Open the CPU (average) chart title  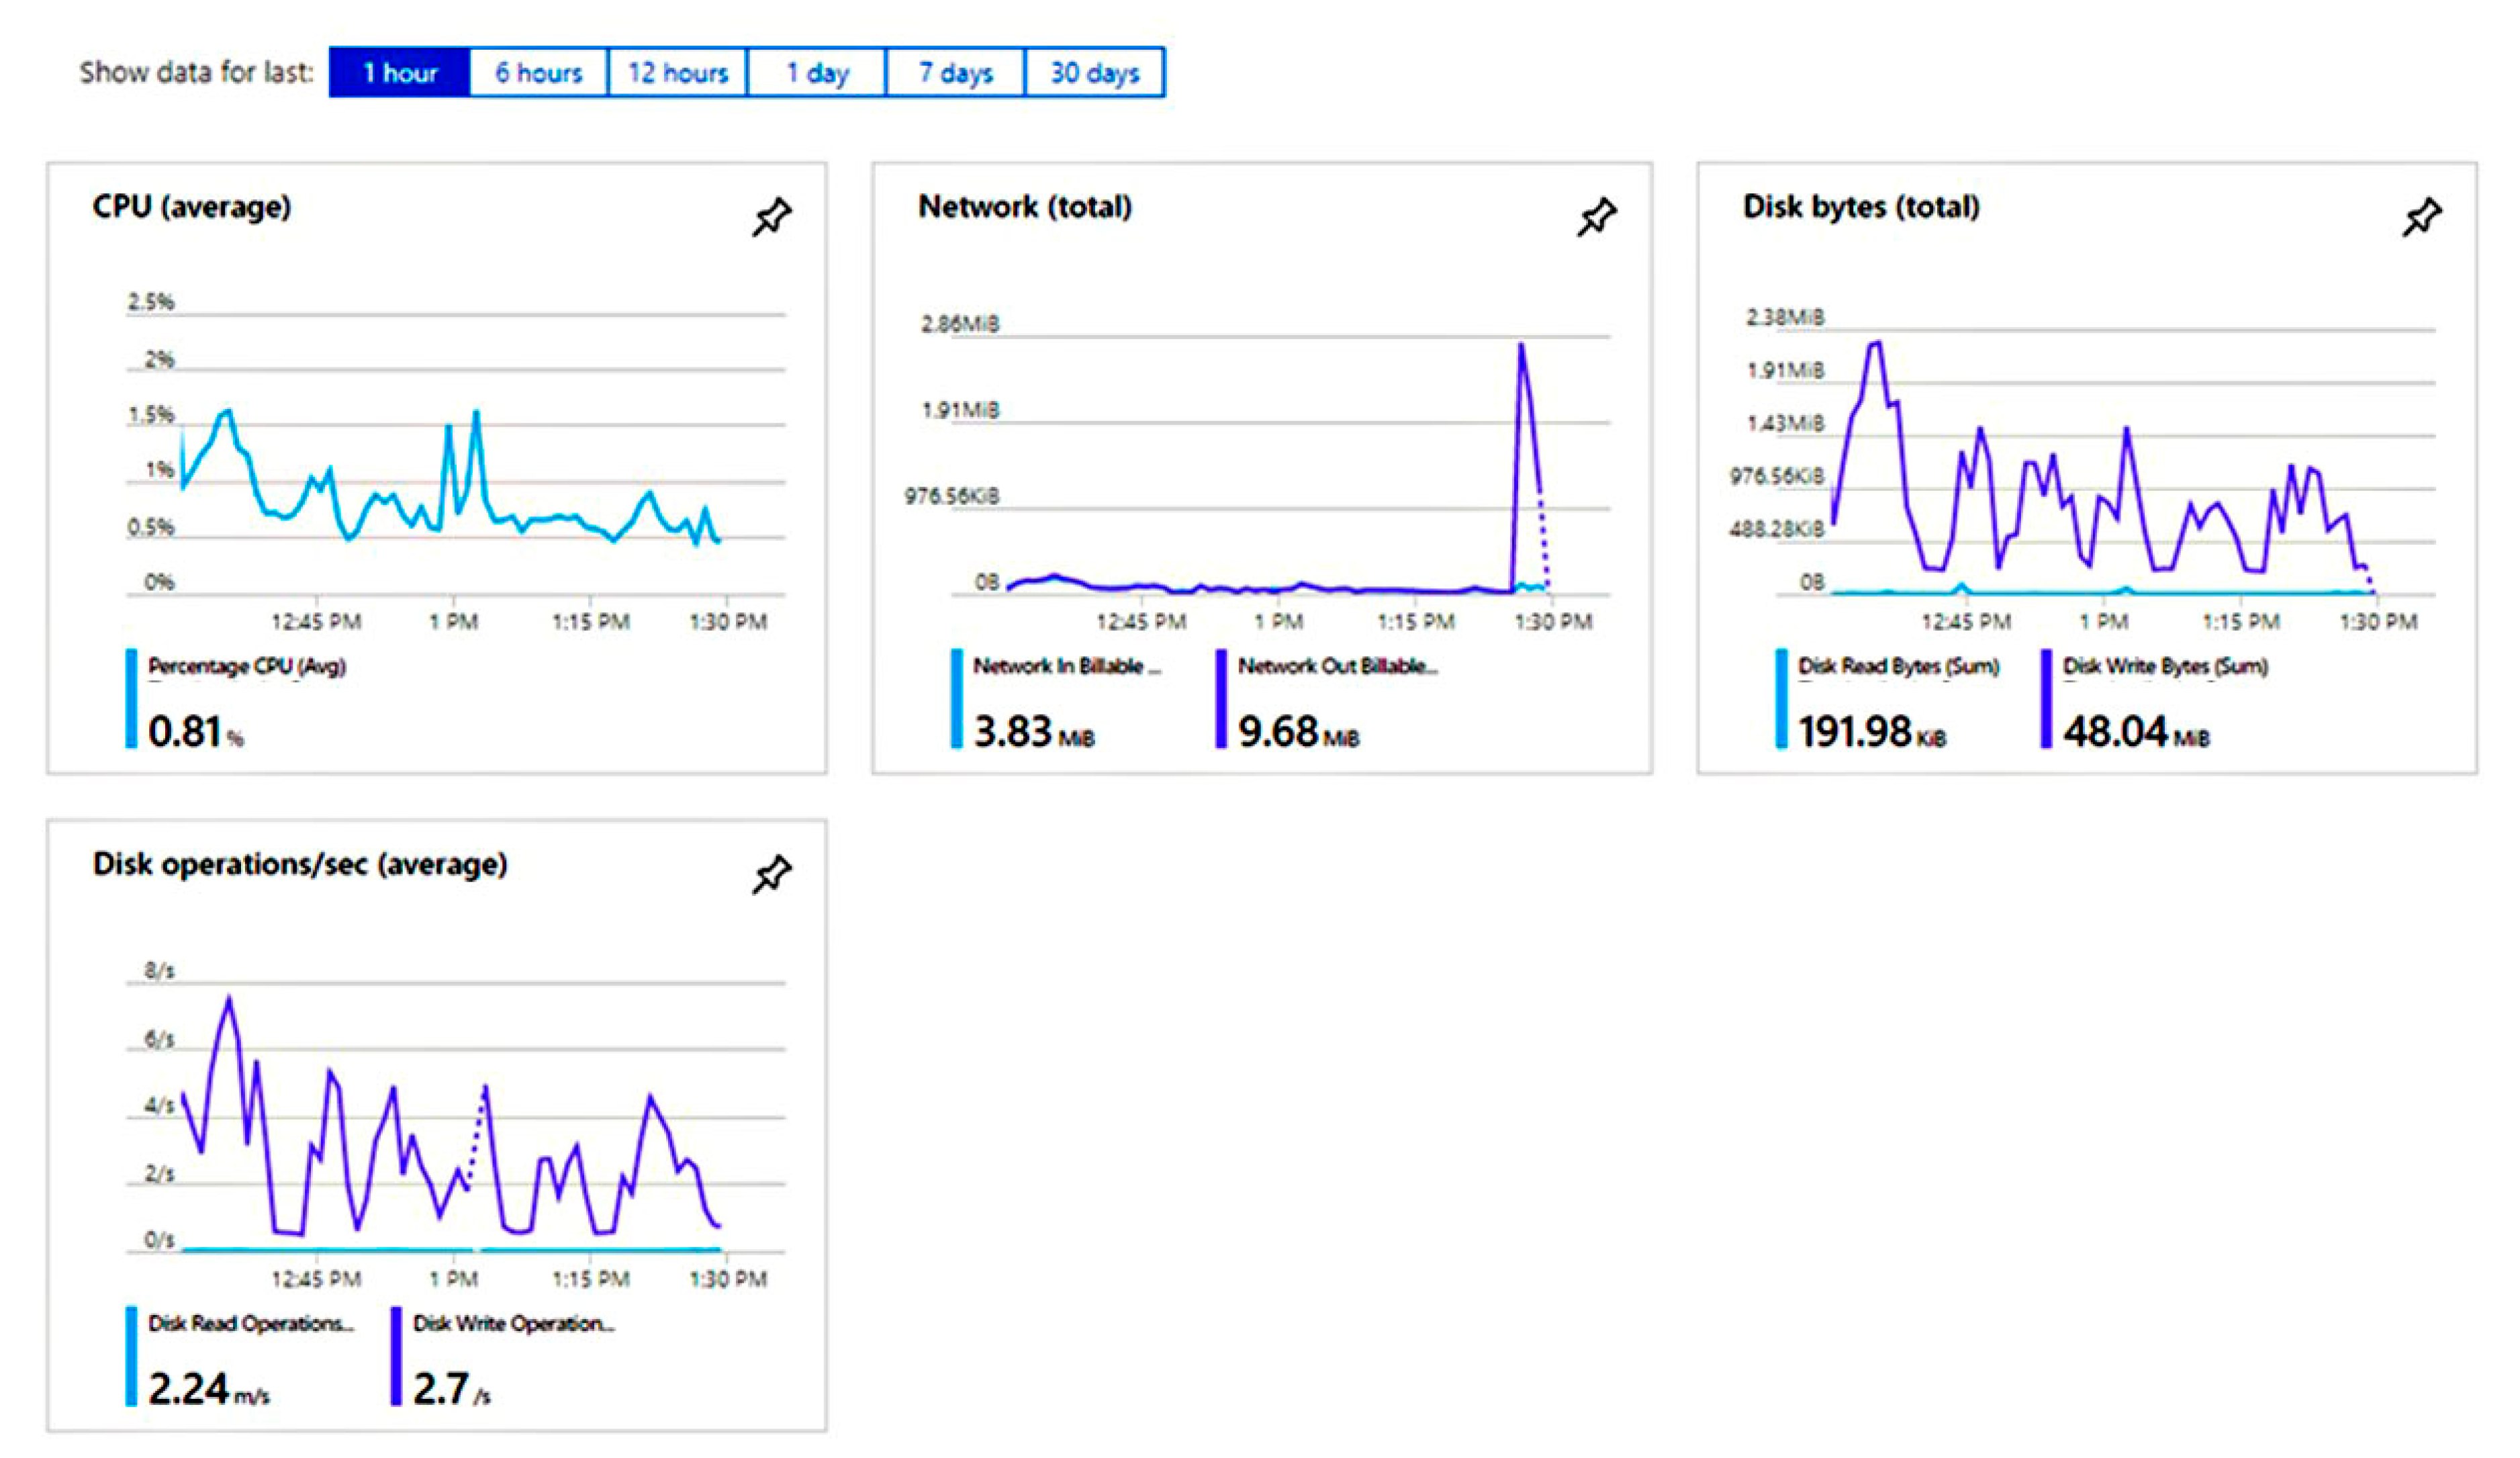coord(192,207)
